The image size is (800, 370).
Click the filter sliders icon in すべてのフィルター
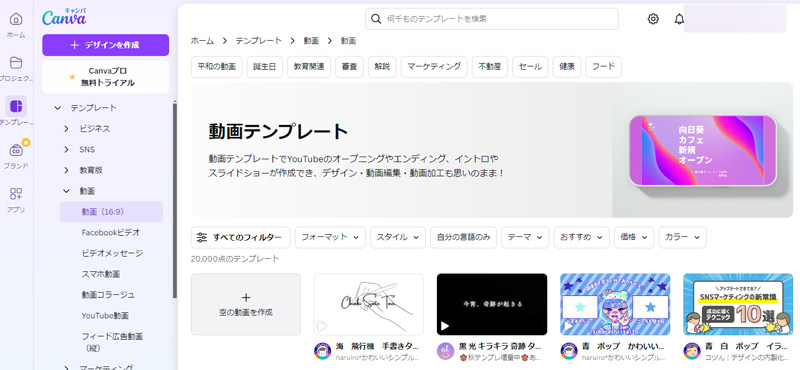click(x=202, y=237)
